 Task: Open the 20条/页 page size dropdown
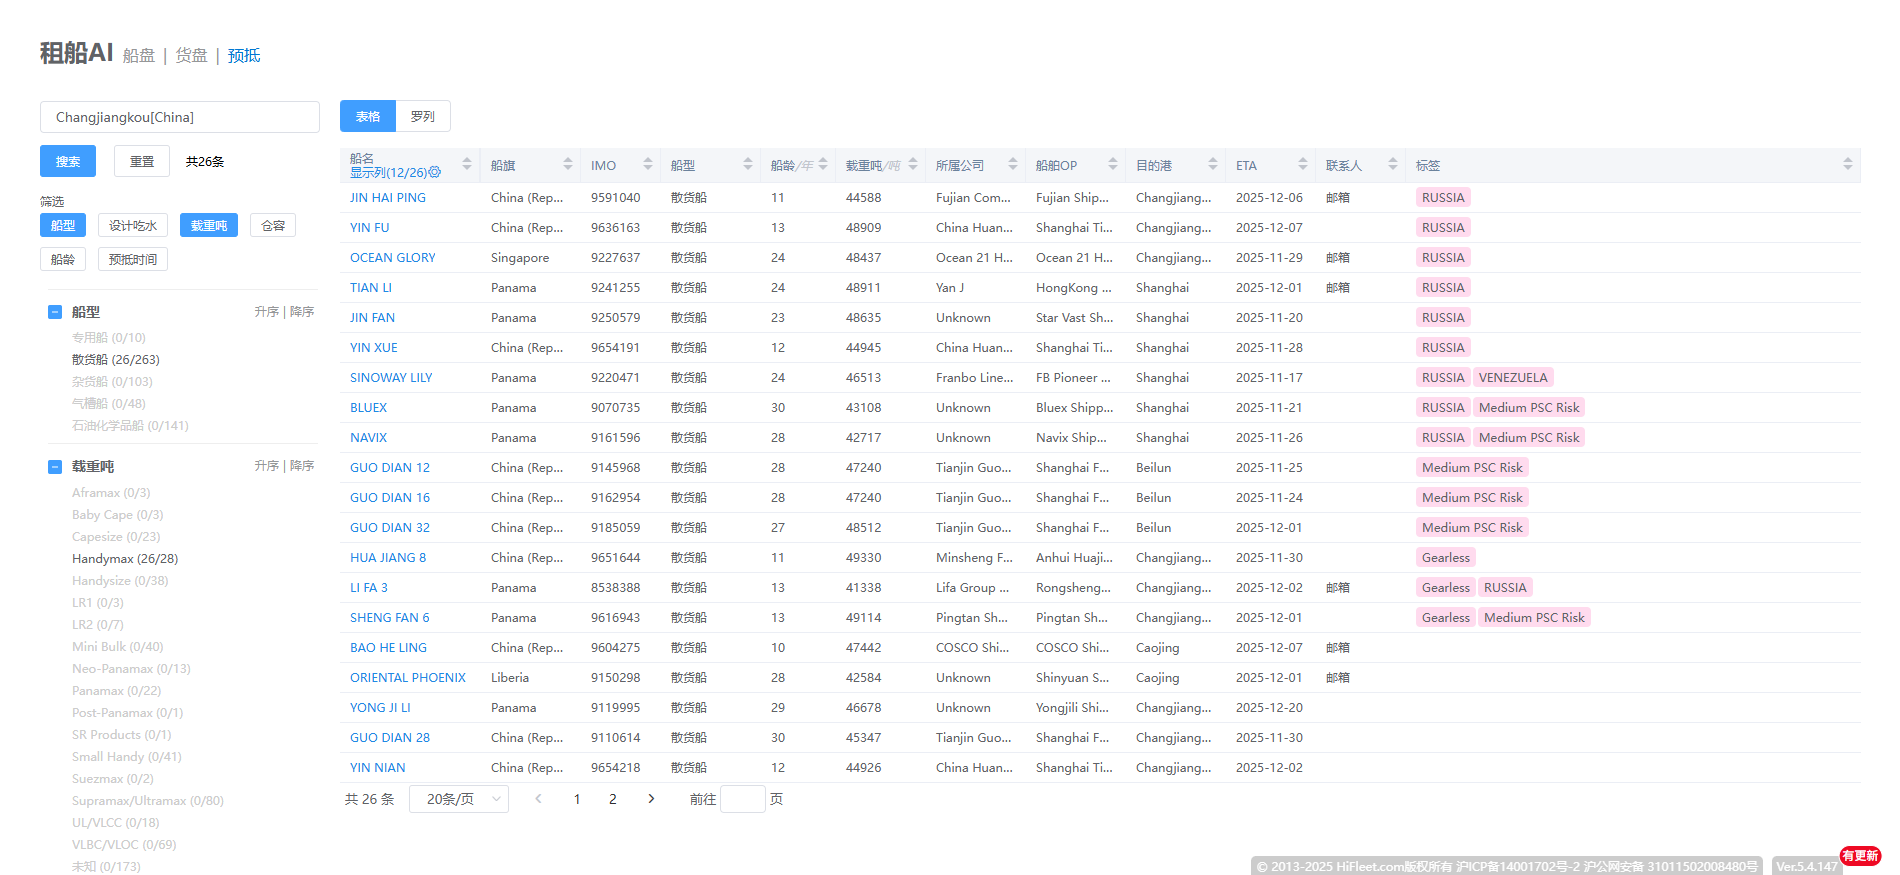459,799
